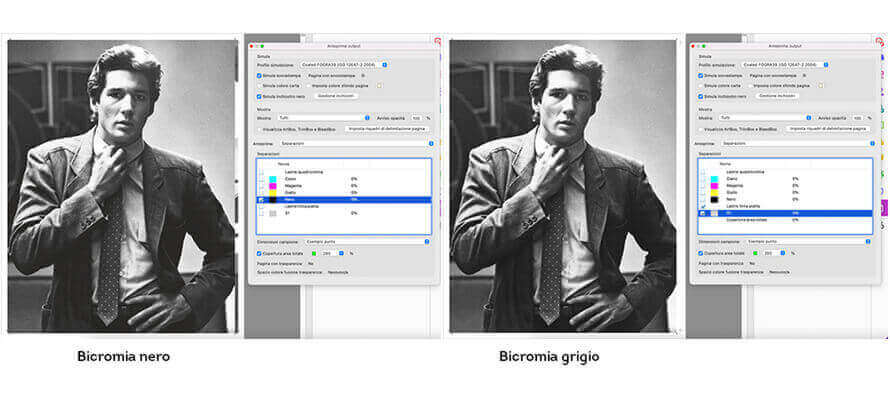Screen dimensions: 890x400
Task: Click the Magenta plate swatch in Bicromia grigio panel
Action: 714,185
